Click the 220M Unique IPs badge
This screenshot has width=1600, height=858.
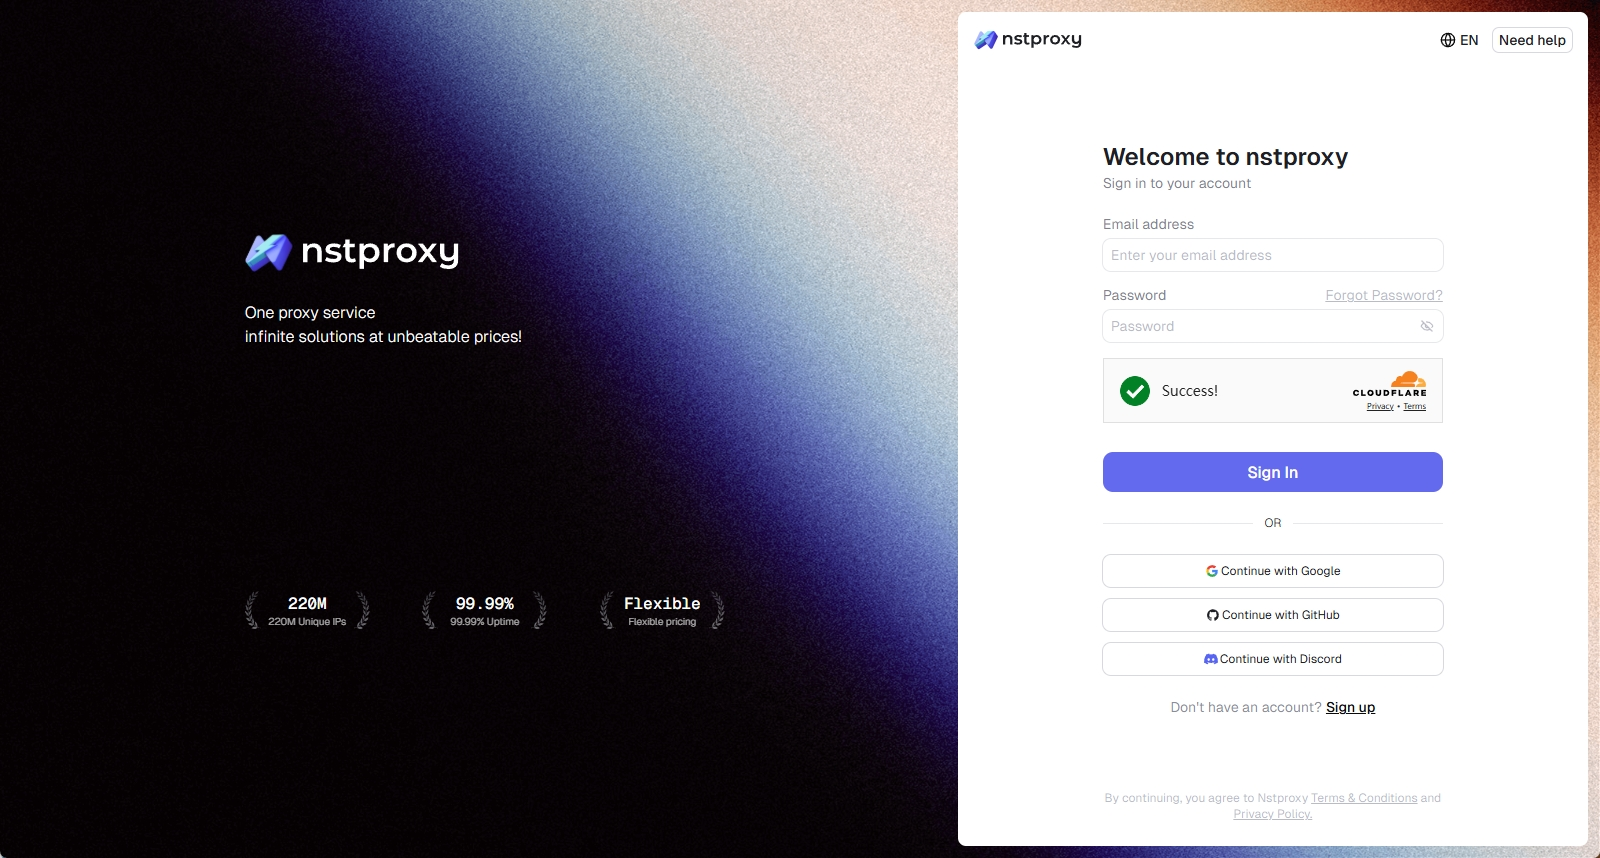pyautogui.click(x=307, y=610)
